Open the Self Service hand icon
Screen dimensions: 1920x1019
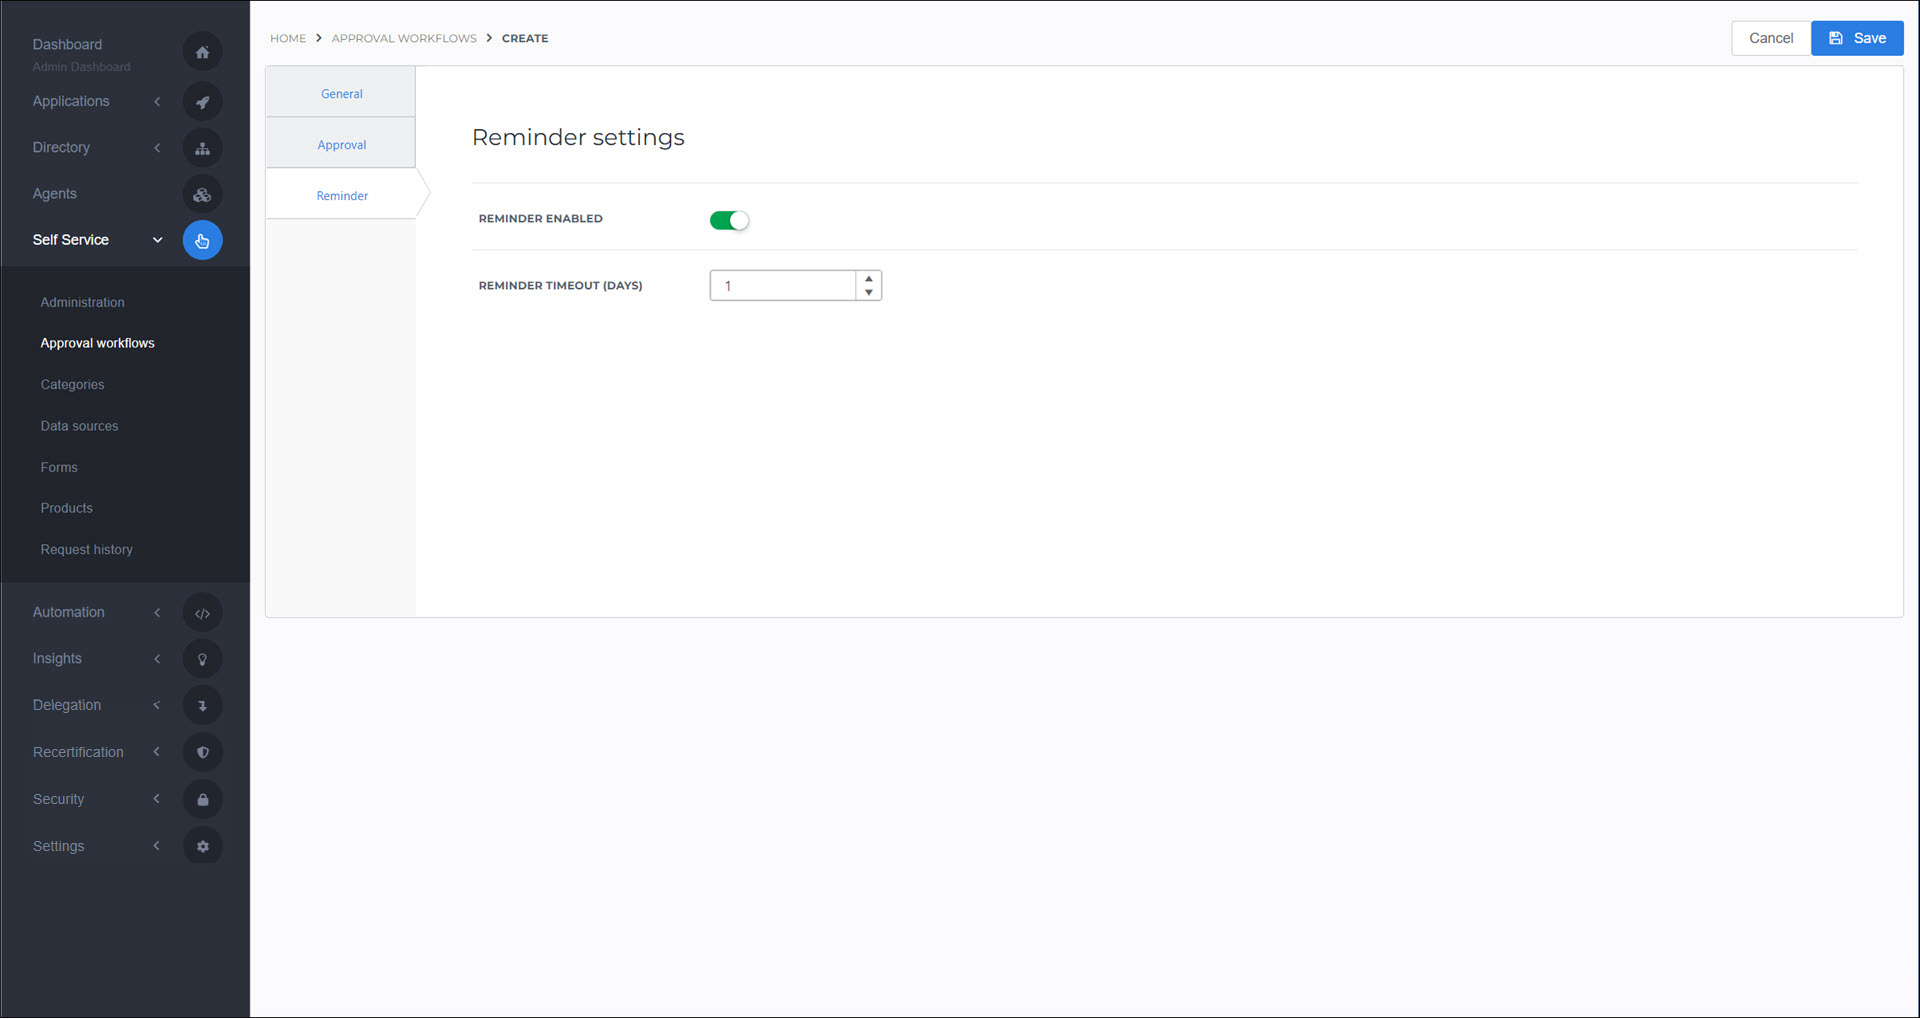[202, 240]
